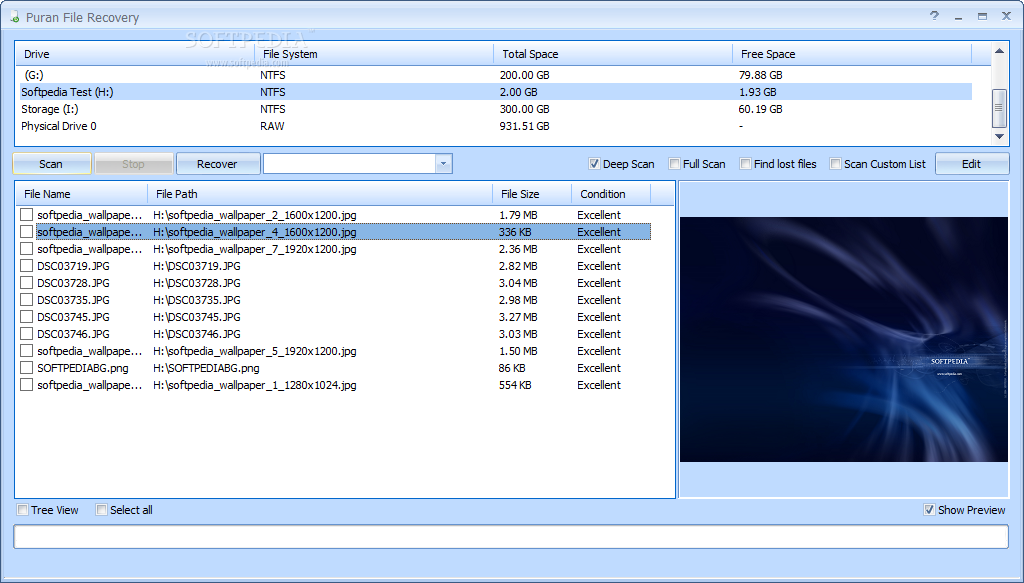Click the 300.00 GB total space cell
1024x583 pixels.
(524, 109)
